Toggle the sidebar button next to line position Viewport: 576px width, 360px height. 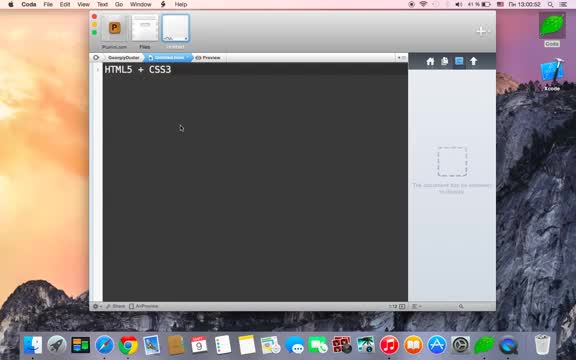402,306
